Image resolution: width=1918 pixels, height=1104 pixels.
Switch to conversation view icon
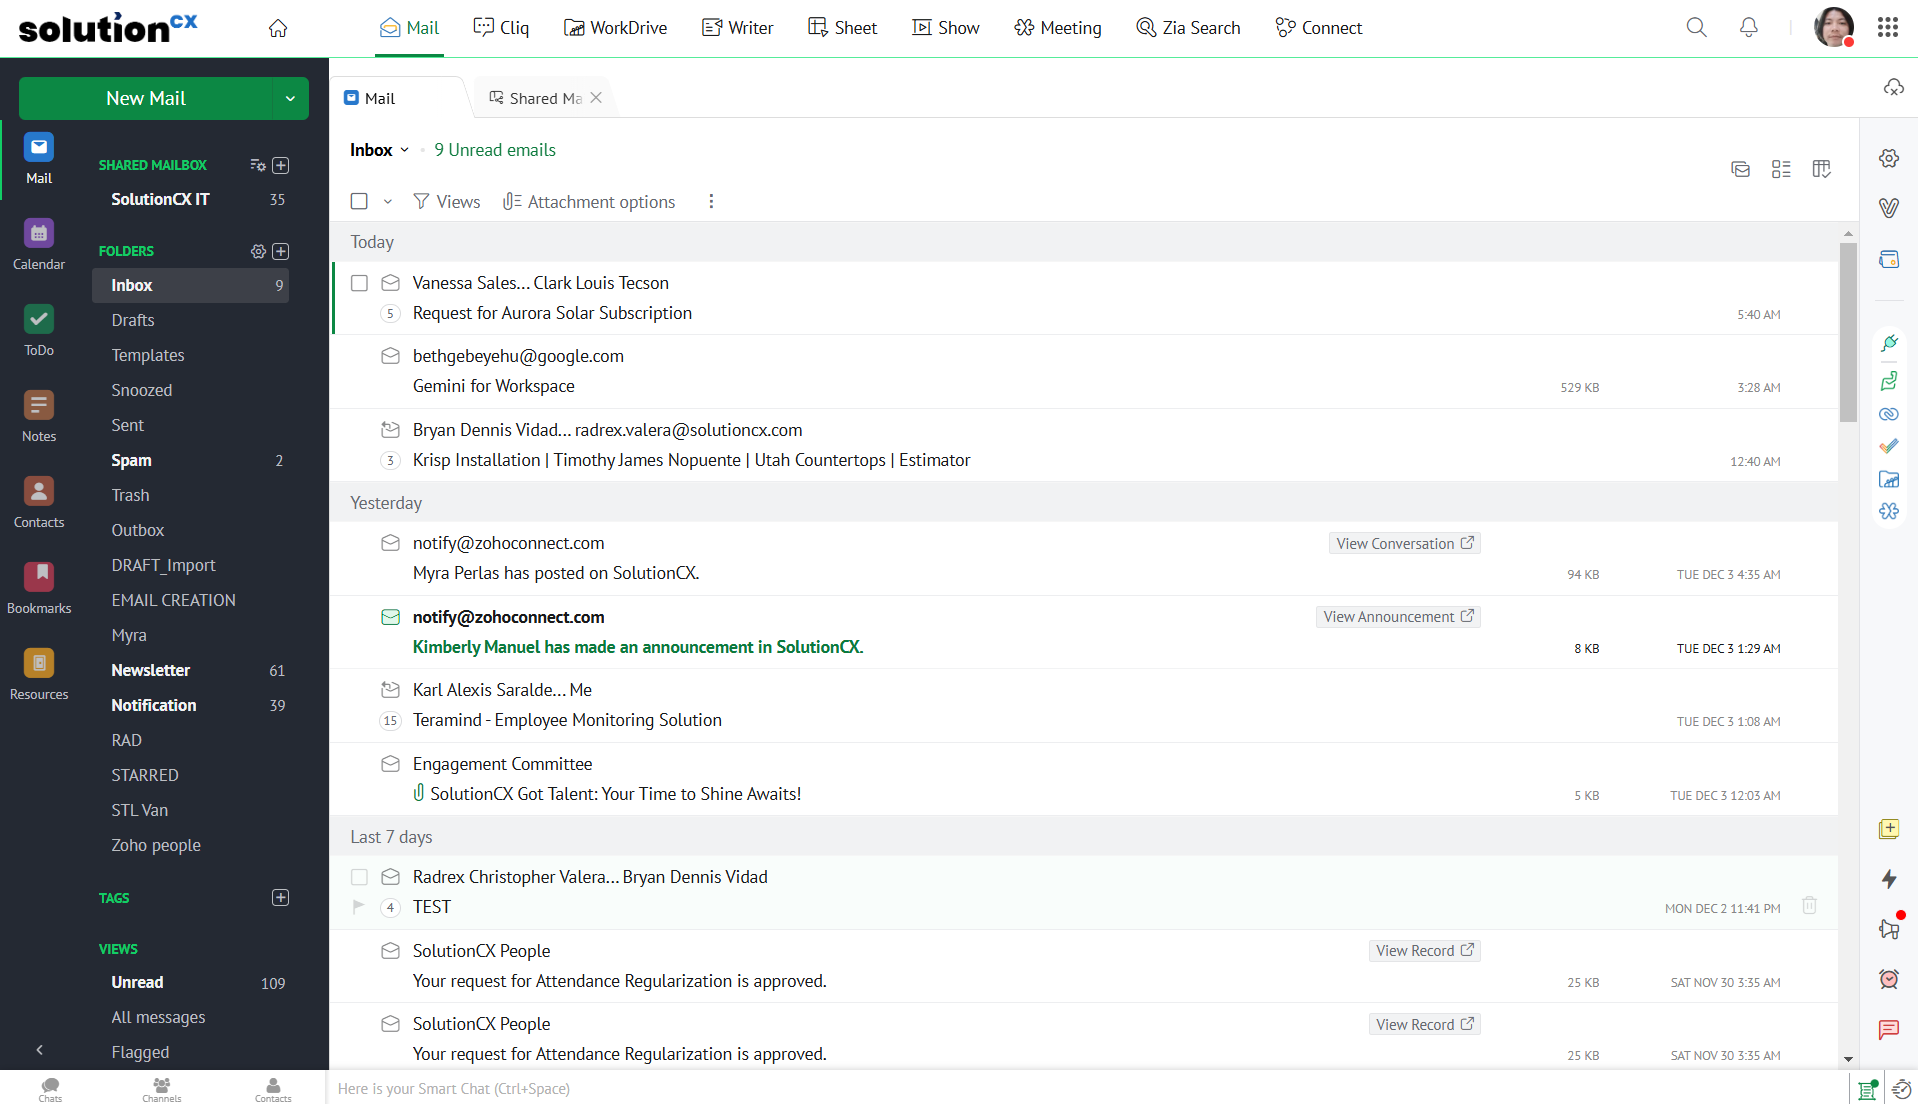(x=1741, y=169)
